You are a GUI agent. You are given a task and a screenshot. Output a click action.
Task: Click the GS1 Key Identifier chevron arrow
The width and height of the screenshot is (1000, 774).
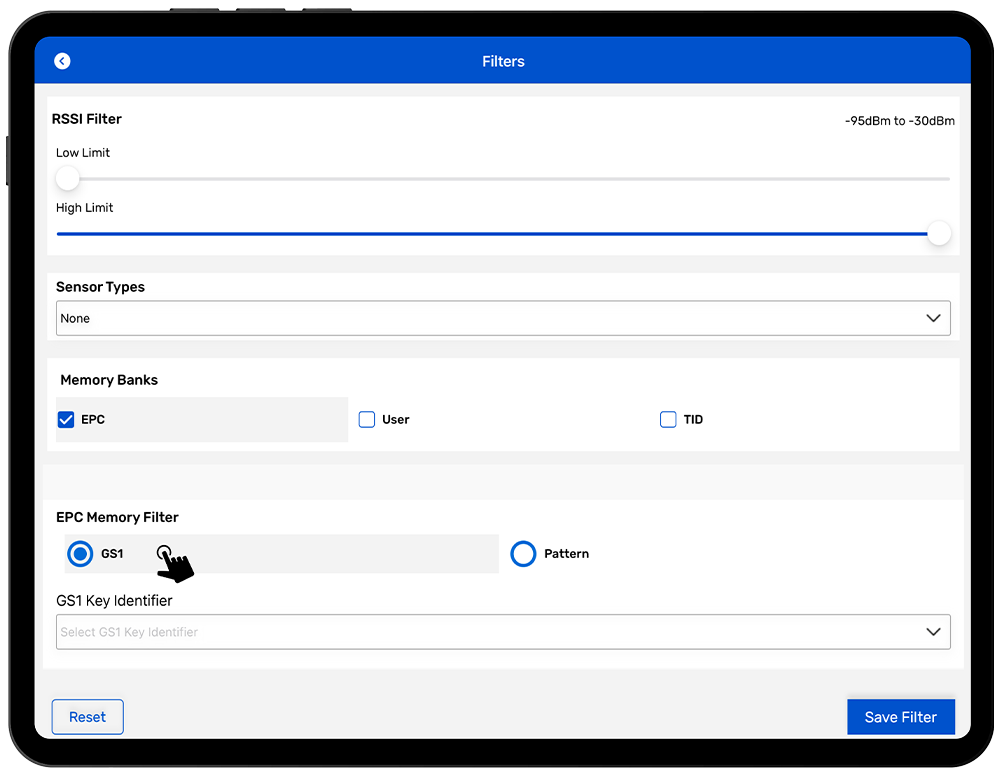[x=933, y=632]
